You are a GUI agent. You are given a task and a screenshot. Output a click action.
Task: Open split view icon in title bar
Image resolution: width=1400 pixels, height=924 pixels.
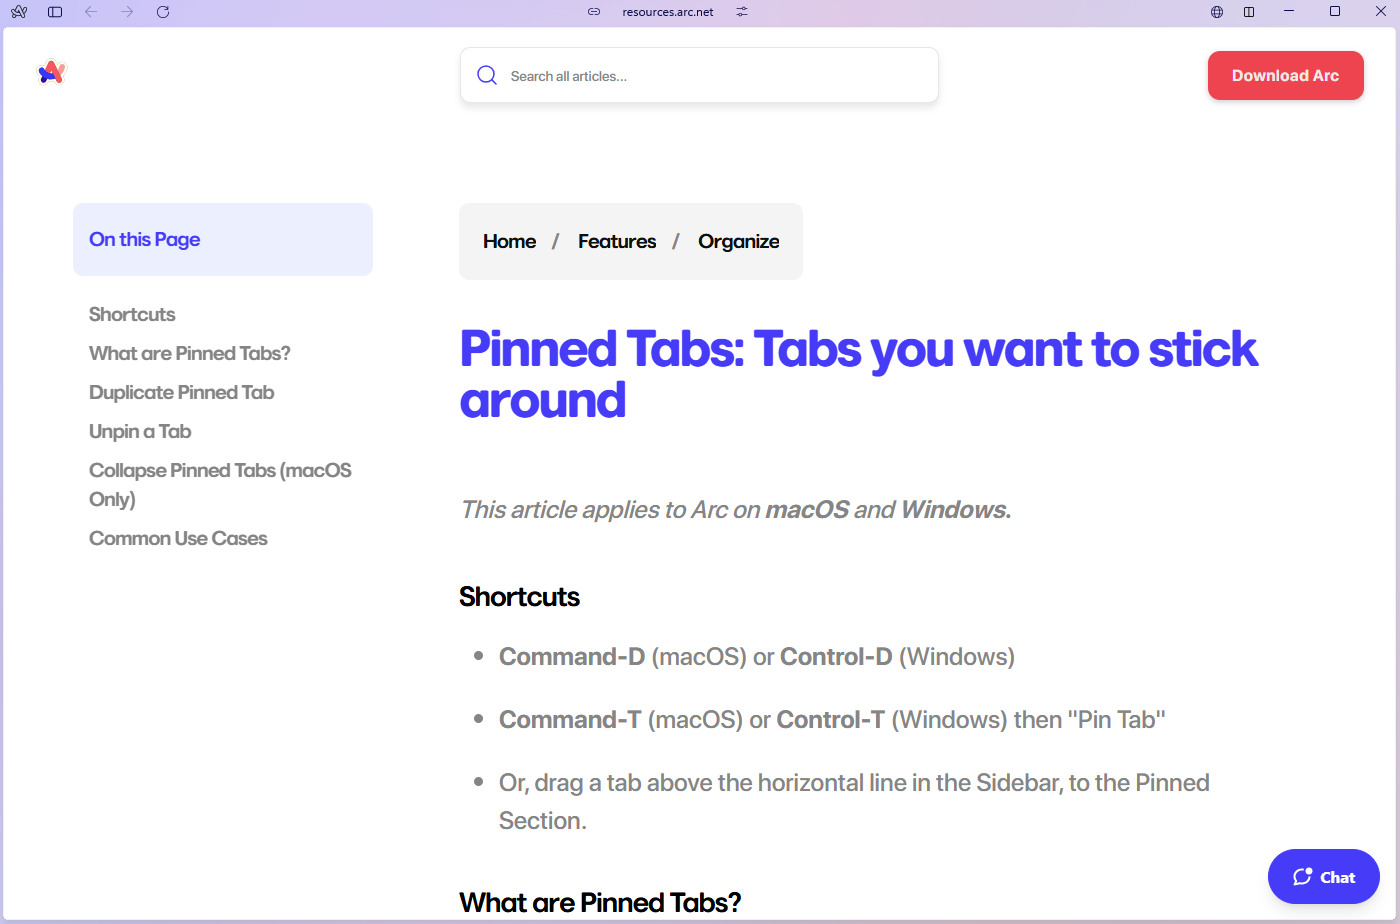(x=1249, y=12)
